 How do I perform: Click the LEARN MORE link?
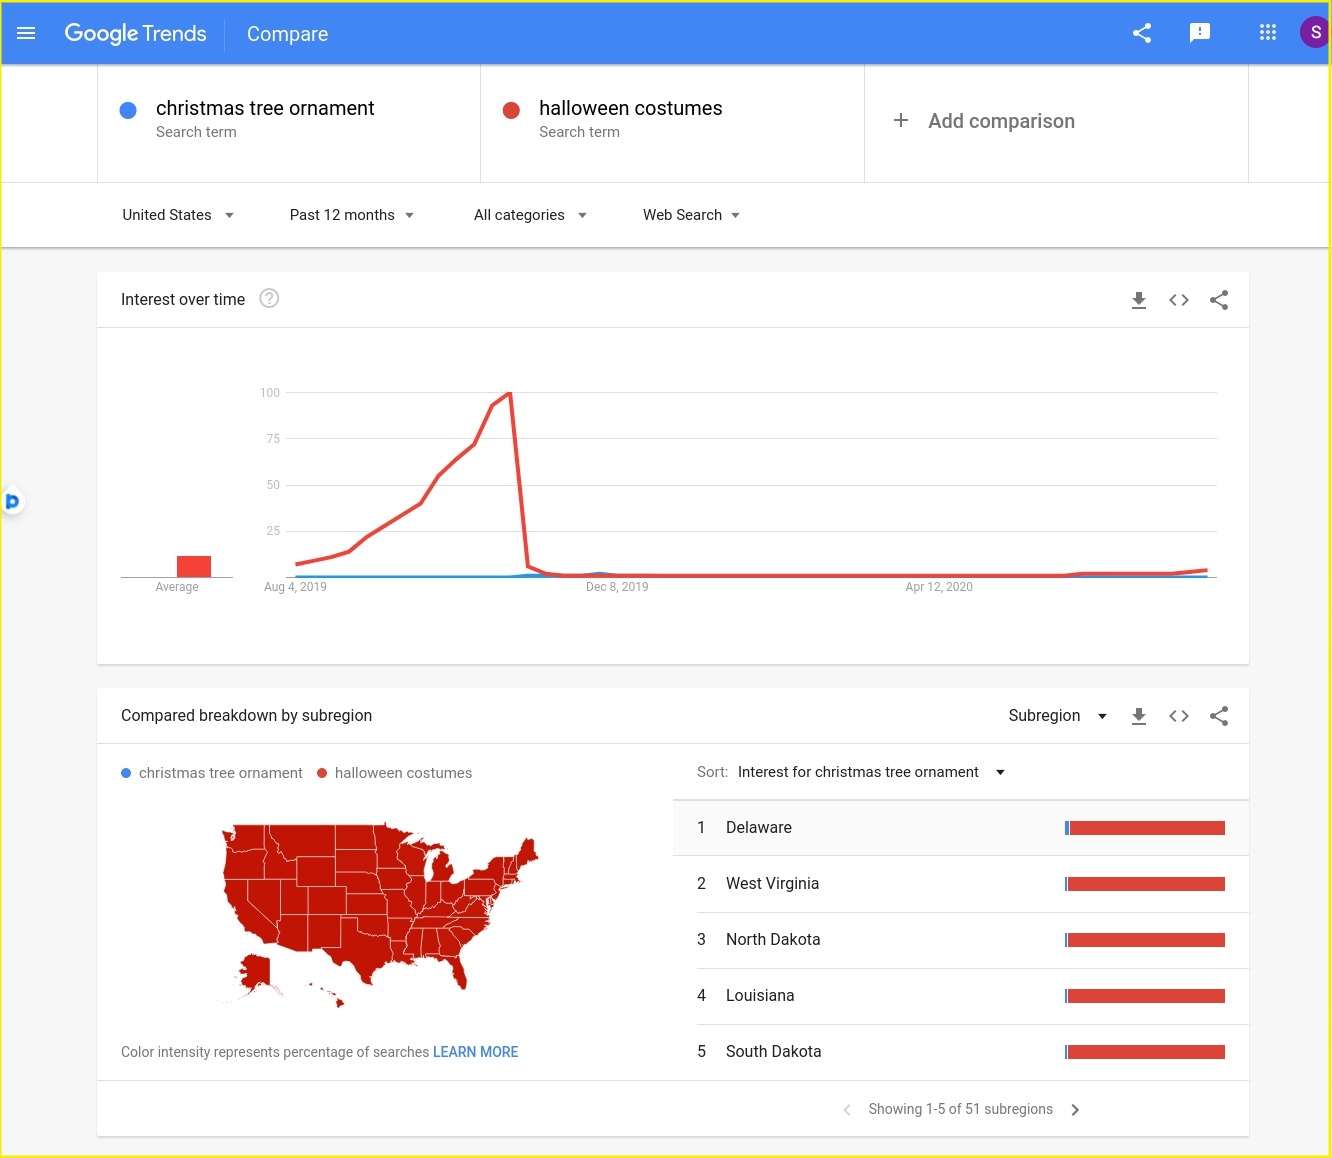click(475, 1052)
